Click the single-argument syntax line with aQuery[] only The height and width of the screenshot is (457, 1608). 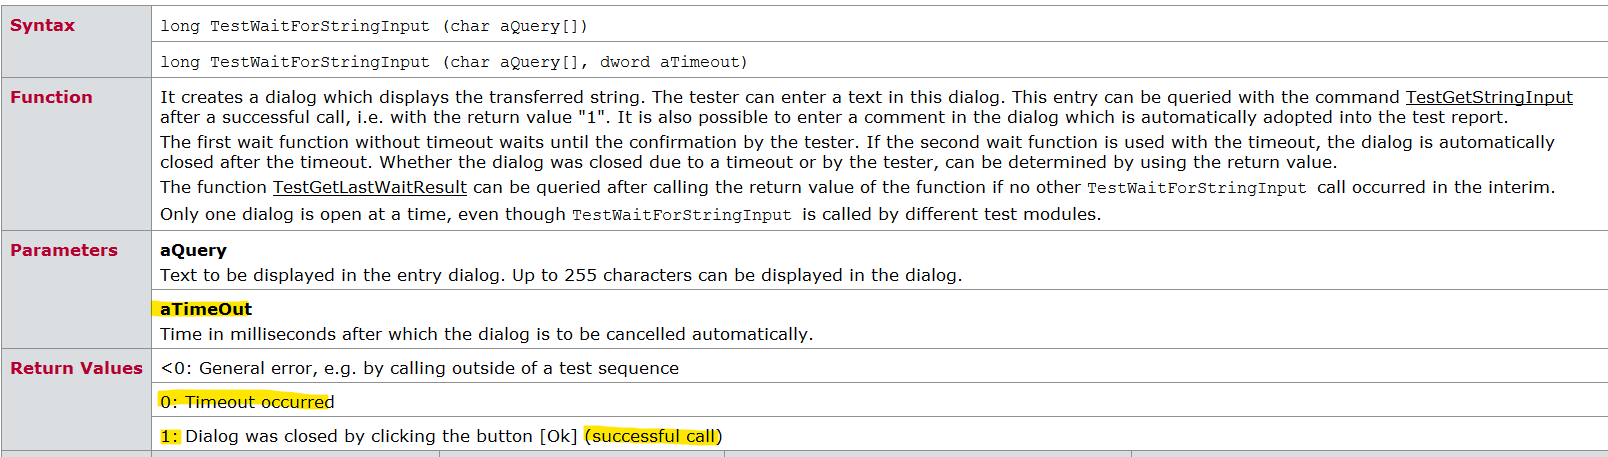pos(373,26)
